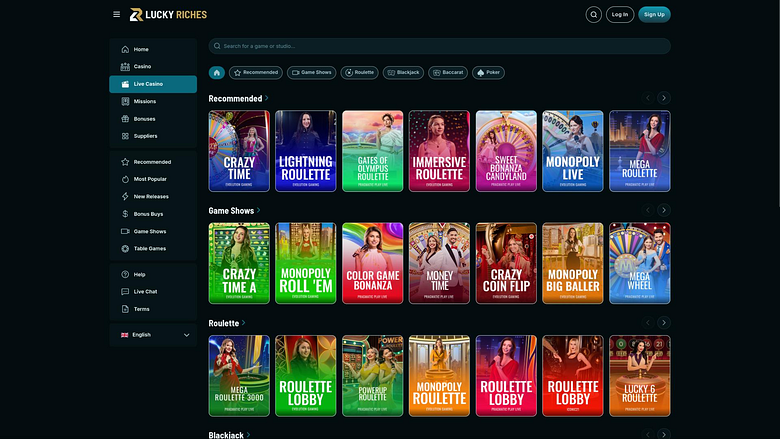Expand the English language dropdown chevron
The width and height of the screenshot is (780, 439).
[x=187, y=335]
